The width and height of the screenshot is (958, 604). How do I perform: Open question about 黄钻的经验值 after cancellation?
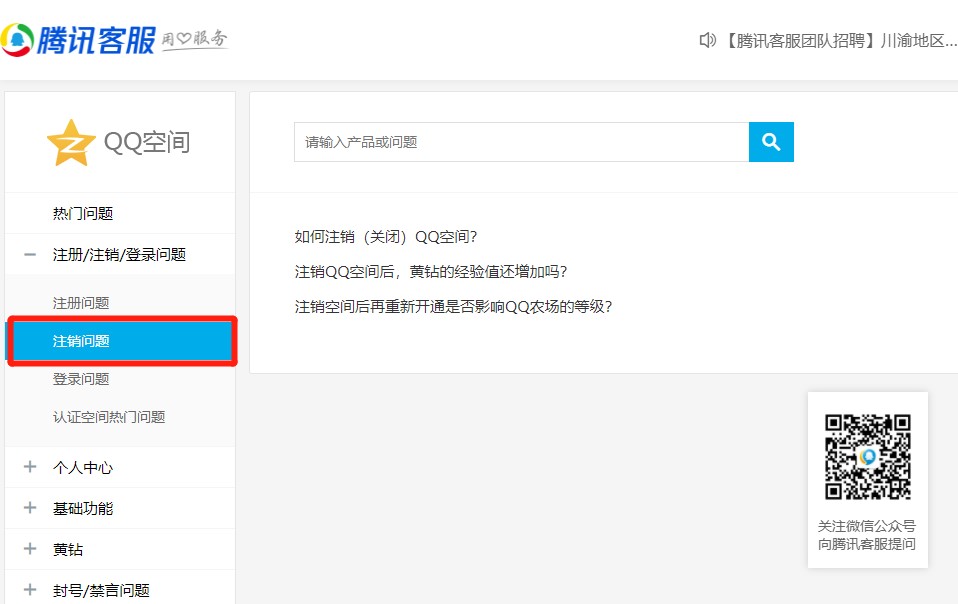pos(431,272)
